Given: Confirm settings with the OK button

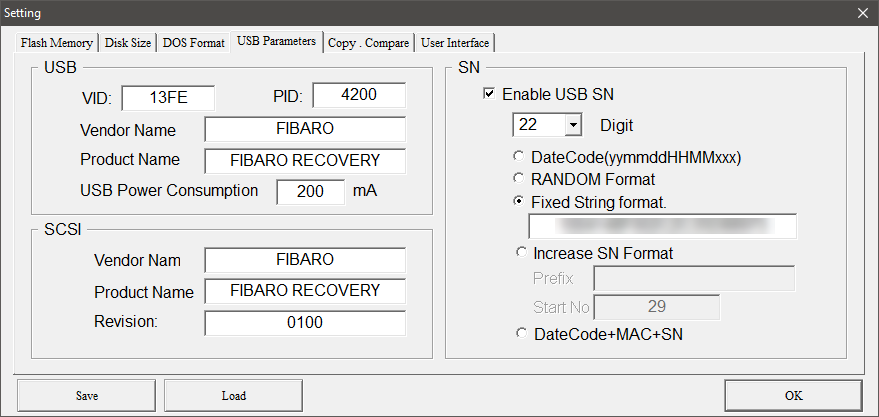Looking at the screenshot, I should (793, 396).
